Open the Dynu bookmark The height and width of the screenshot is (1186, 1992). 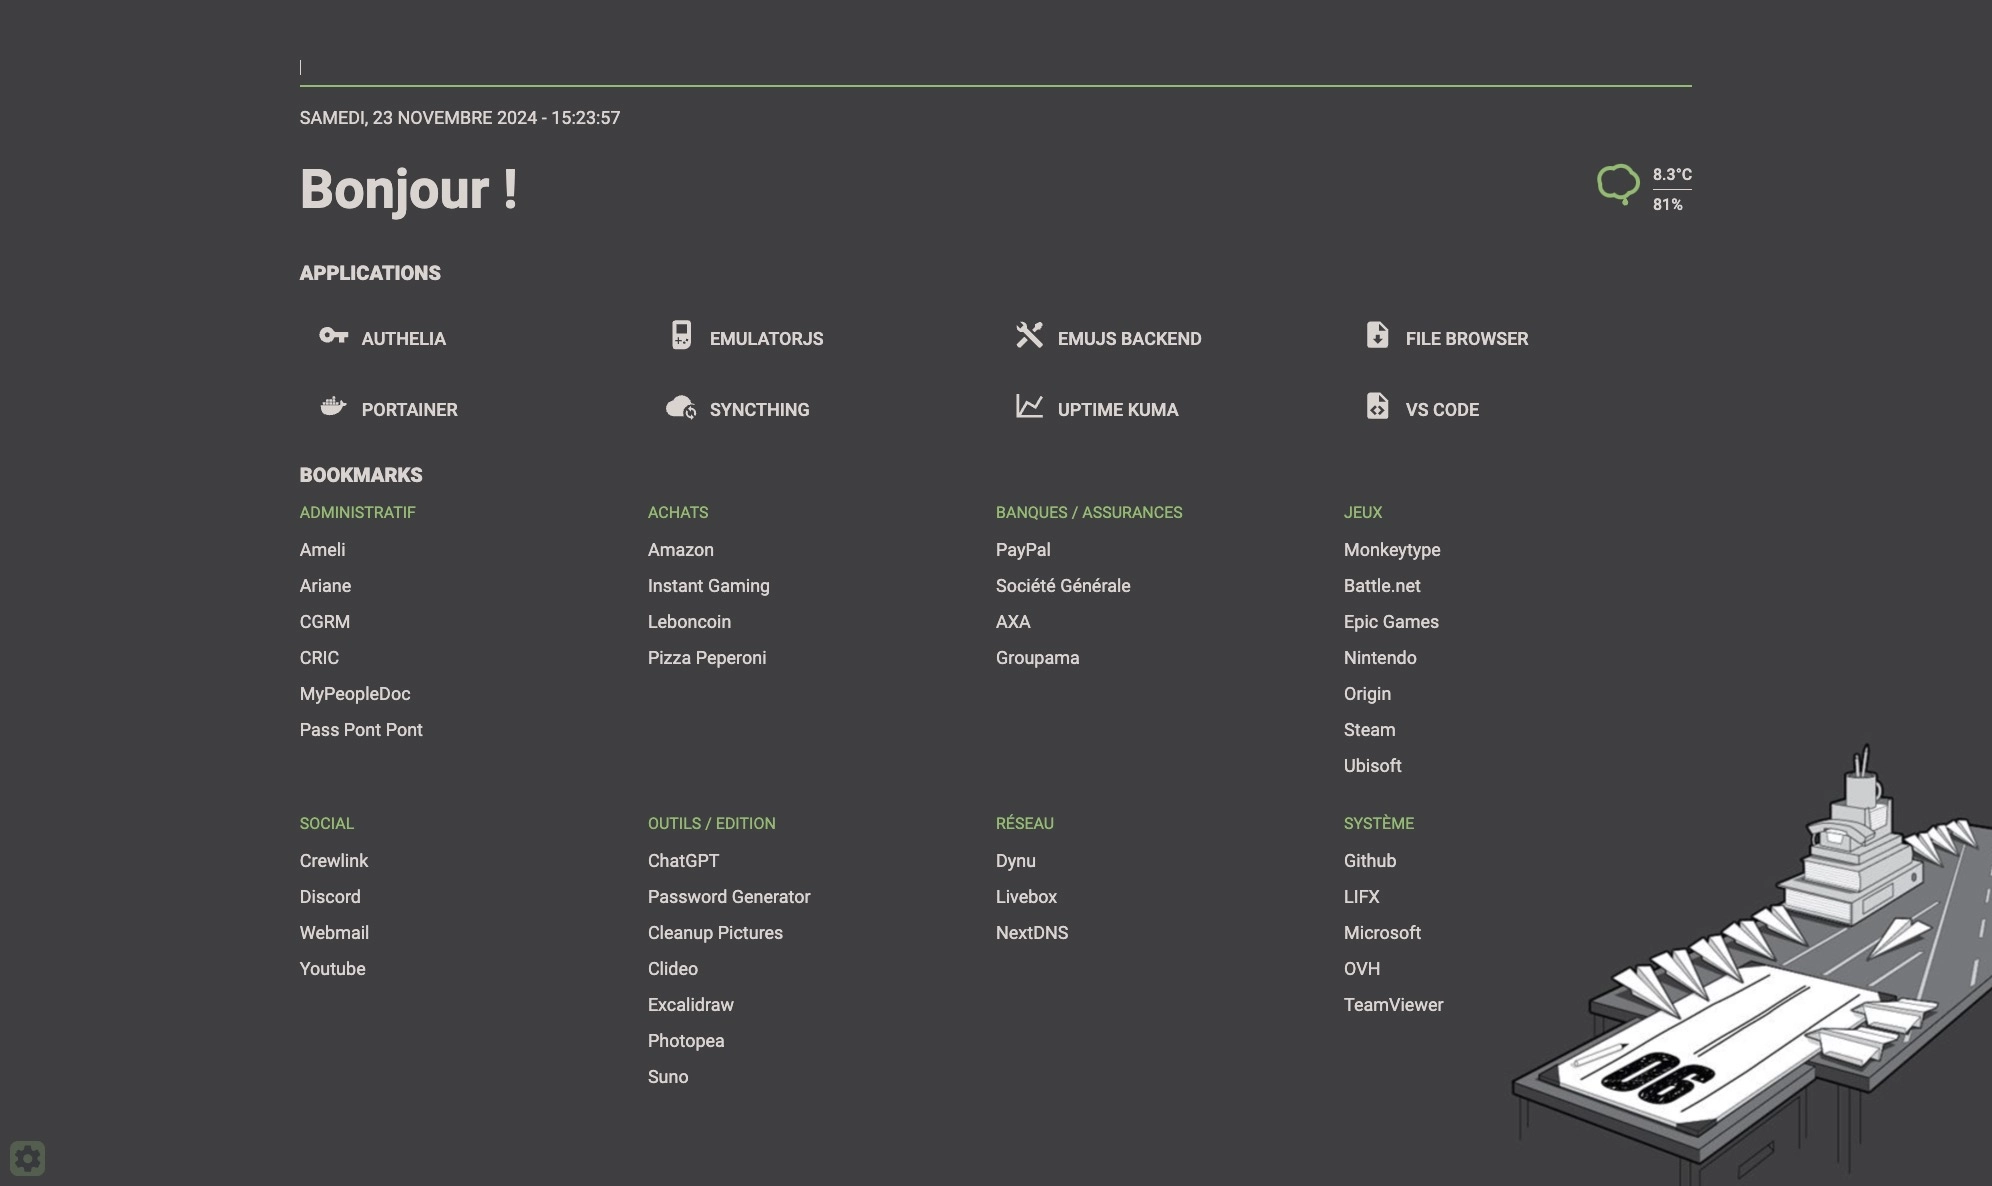point(1016,861)
